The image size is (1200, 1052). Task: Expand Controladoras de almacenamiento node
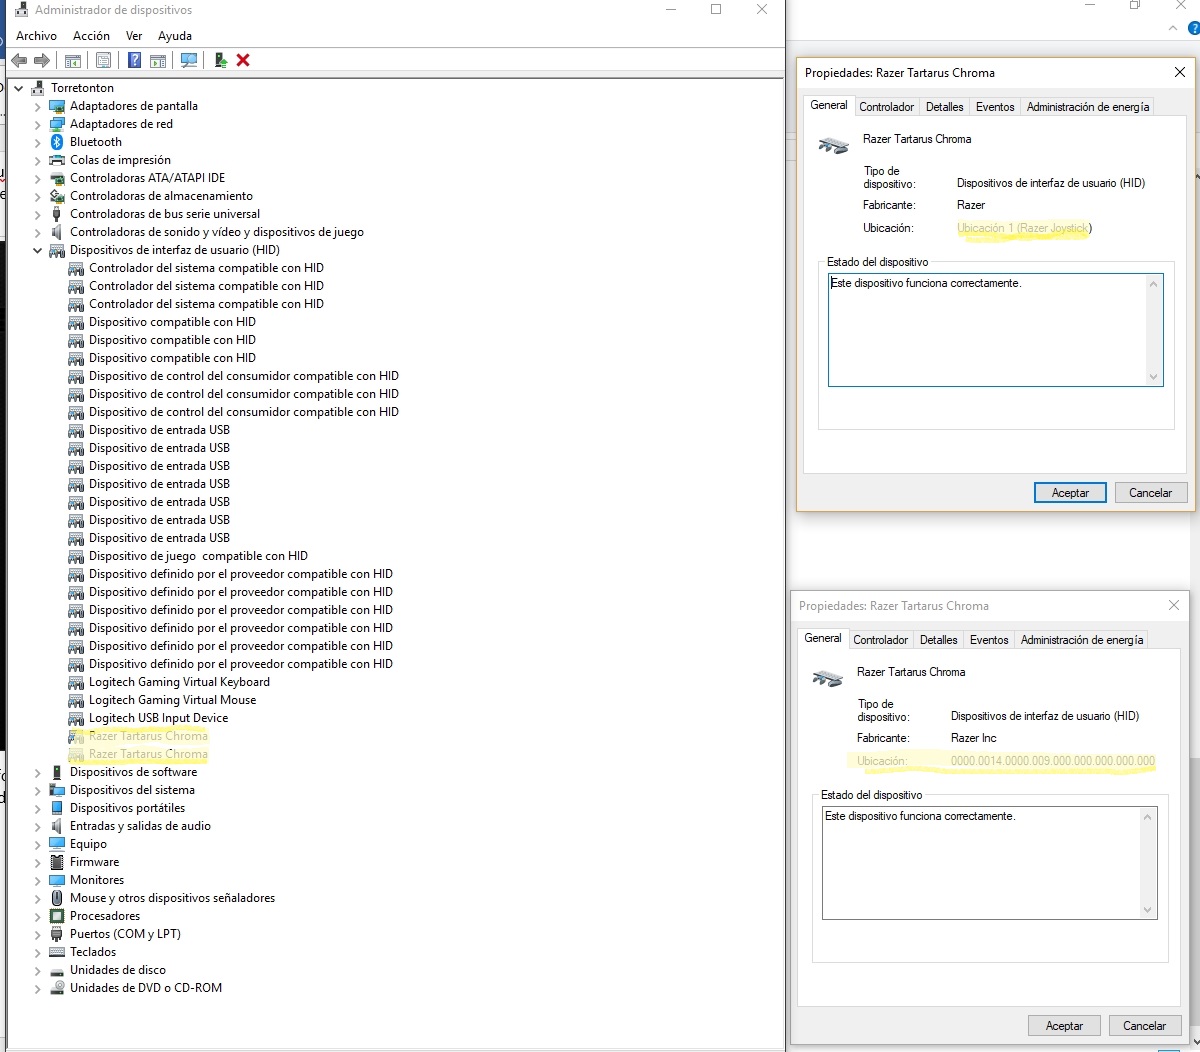[38, 196]
